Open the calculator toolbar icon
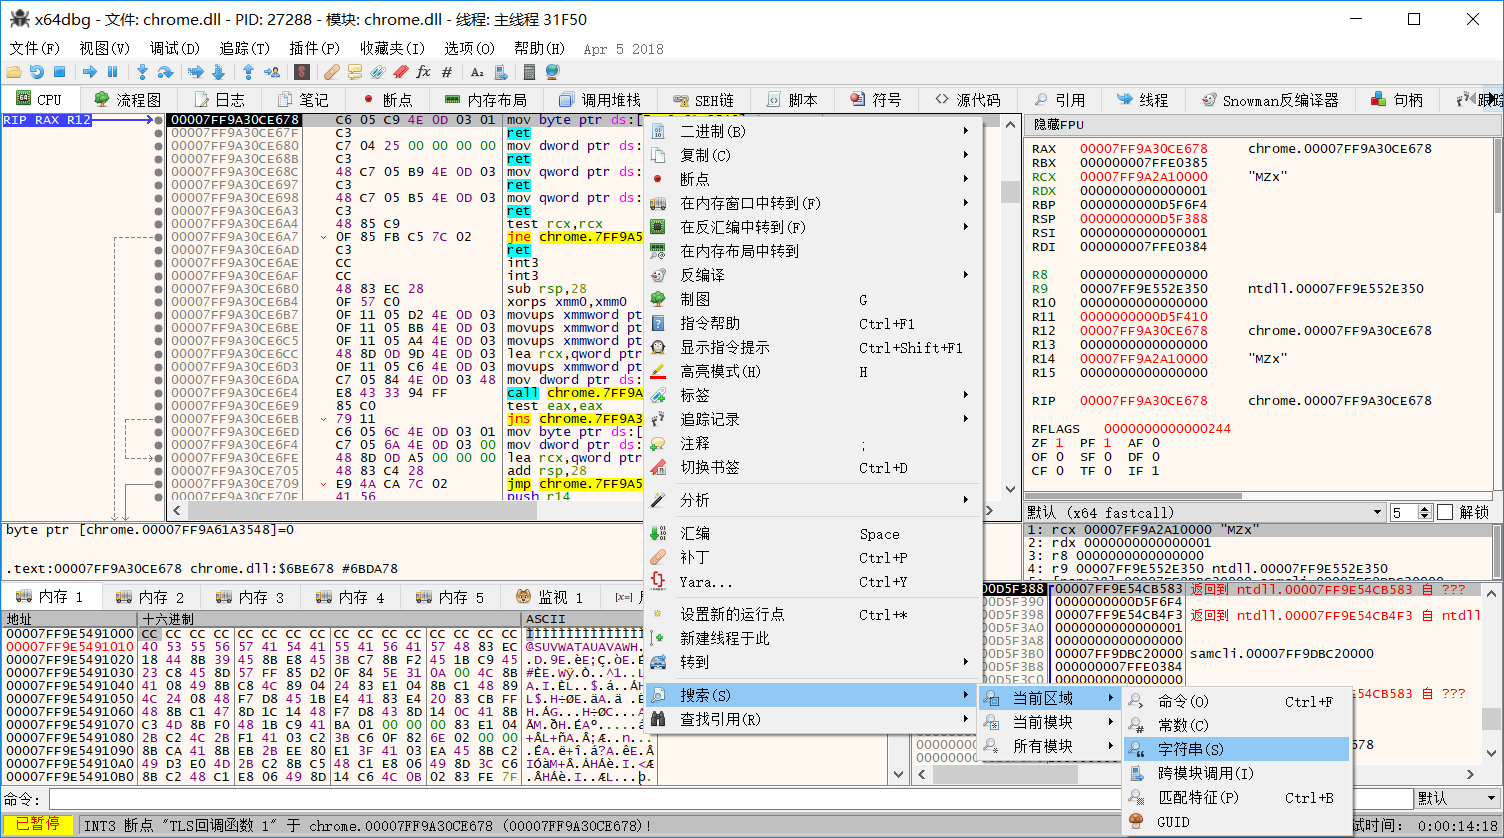Viewport: 1504px width, 838px height. tap(529, 72)
